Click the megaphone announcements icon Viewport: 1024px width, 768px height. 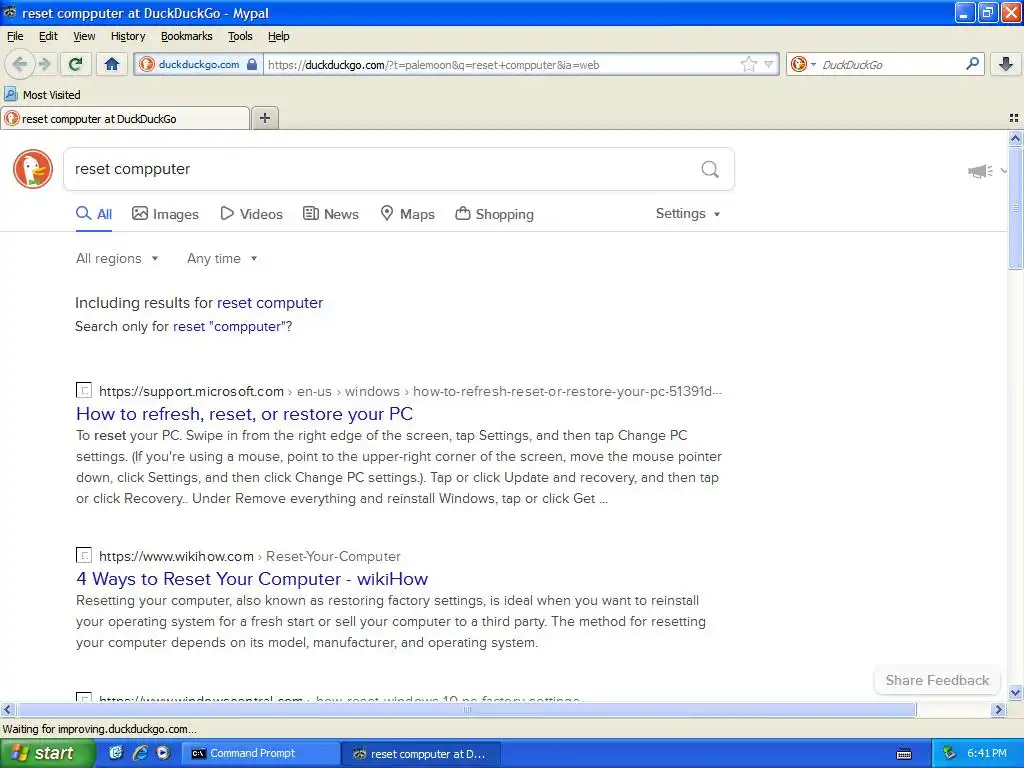click(980, 171)
